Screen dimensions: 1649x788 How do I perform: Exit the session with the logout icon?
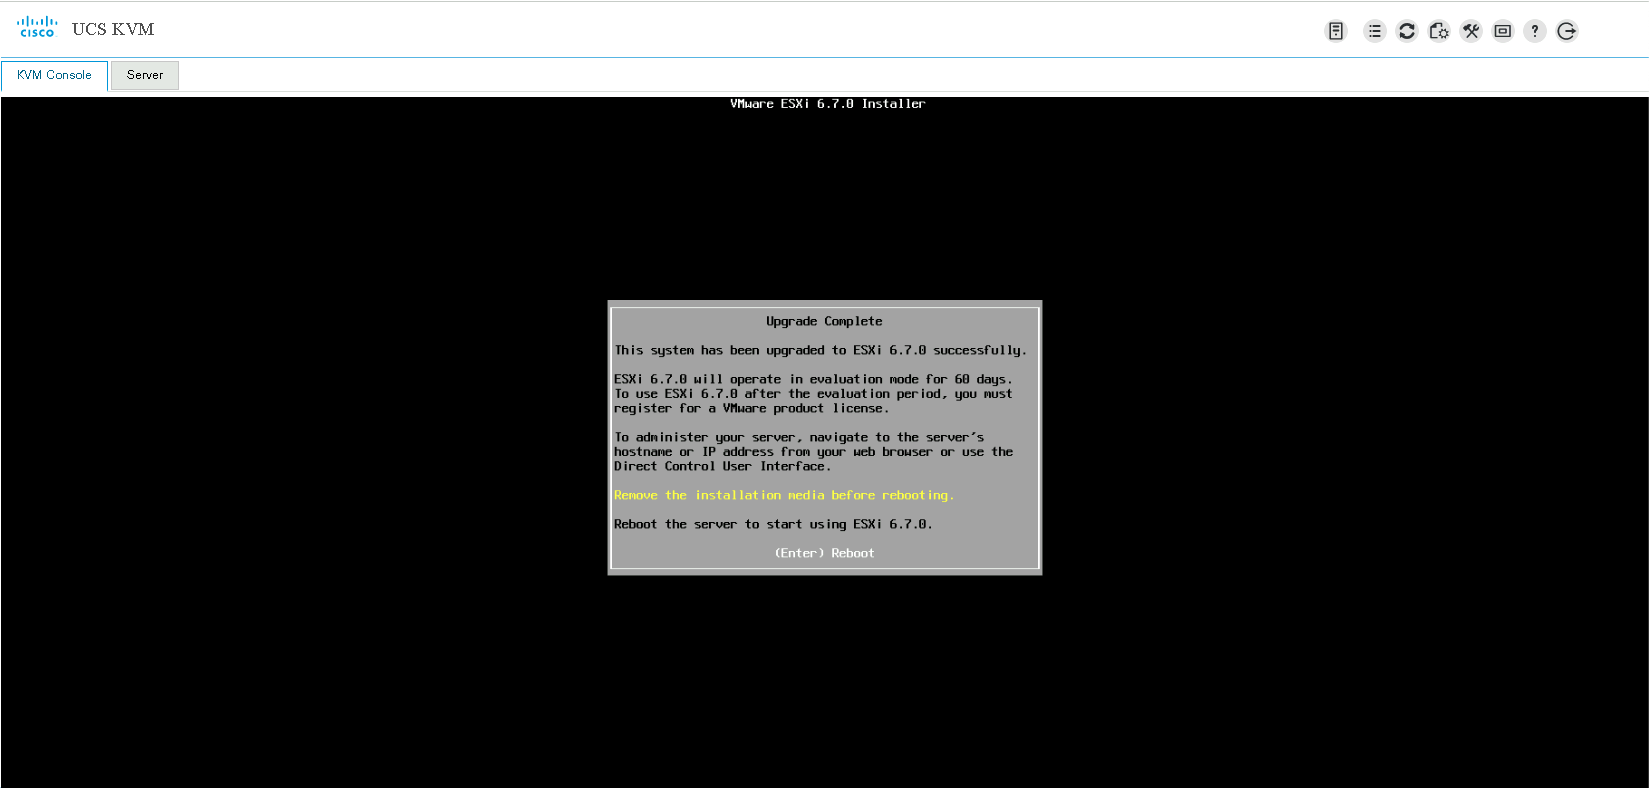(1567, 31)
